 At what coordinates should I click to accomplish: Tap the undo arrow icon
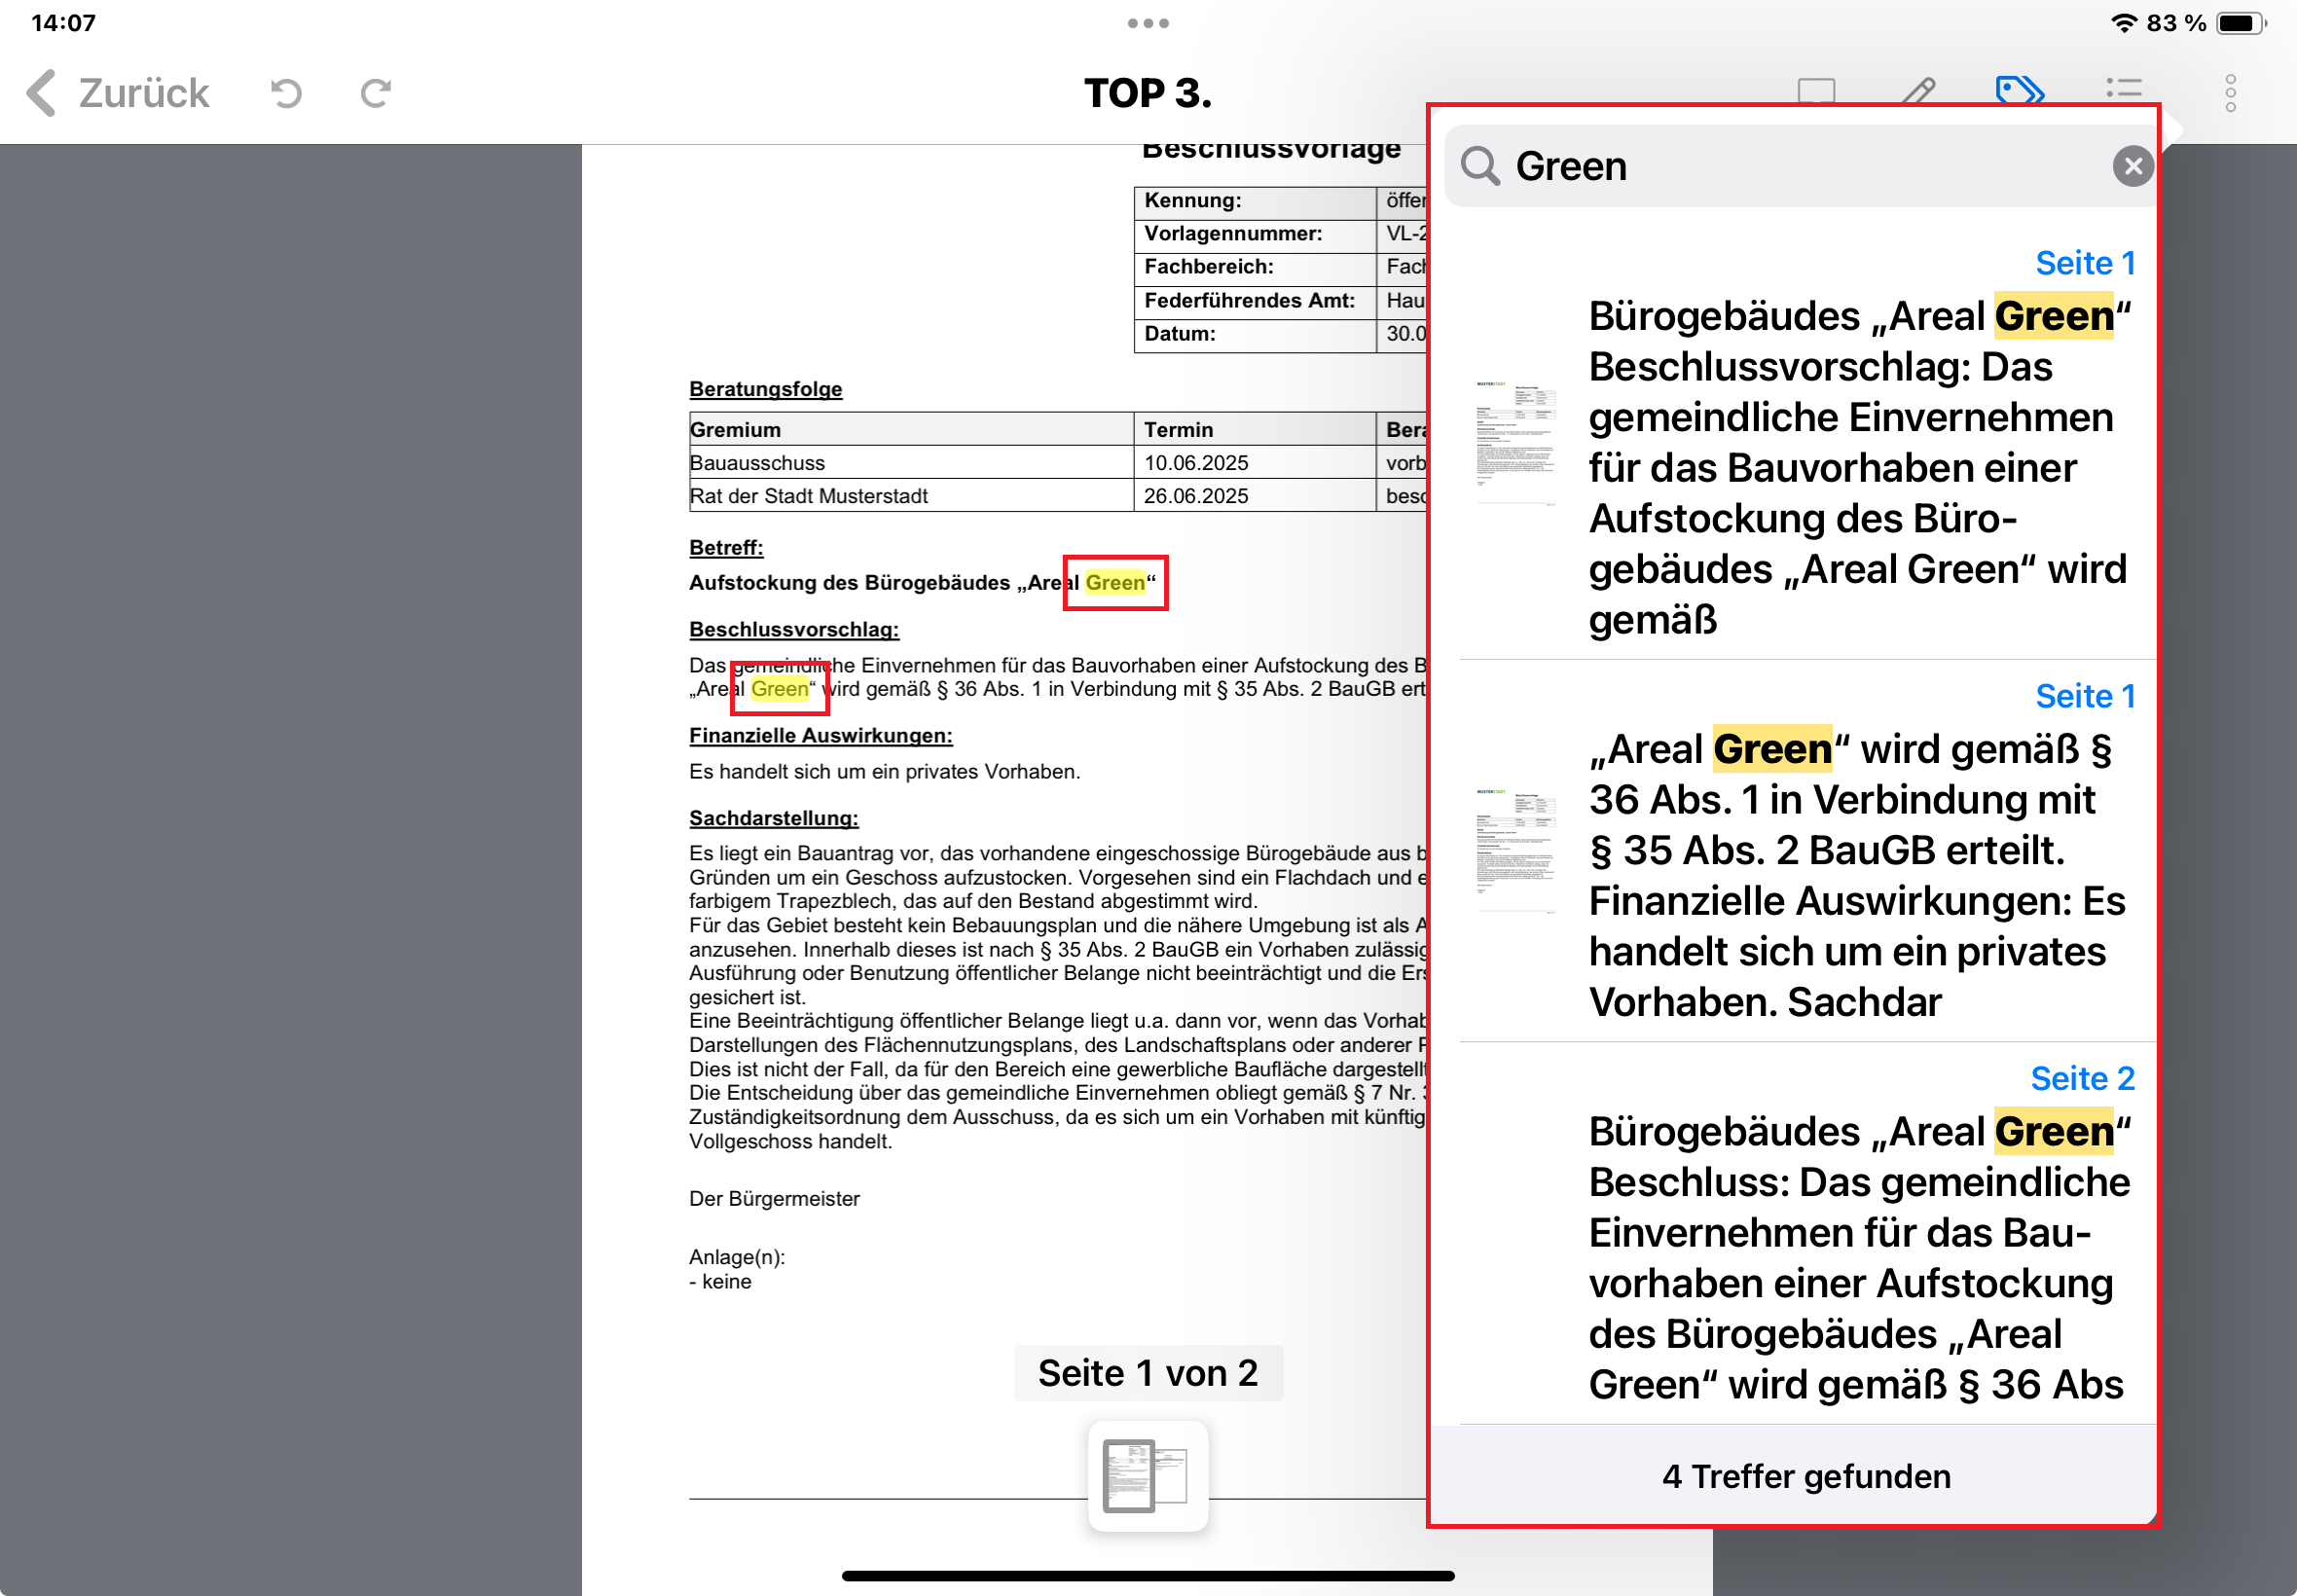[284, 92]
